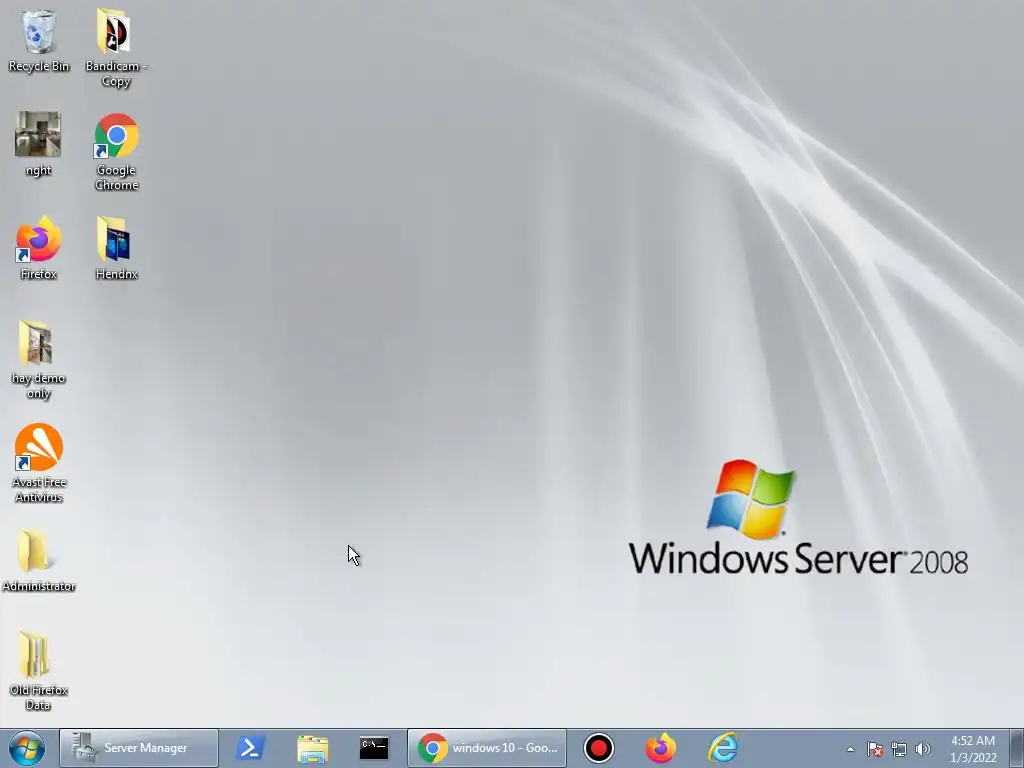The height and width of the screenshot is (768, 1024).
Task: Open Action Center flag in tray
Action: 875,749
